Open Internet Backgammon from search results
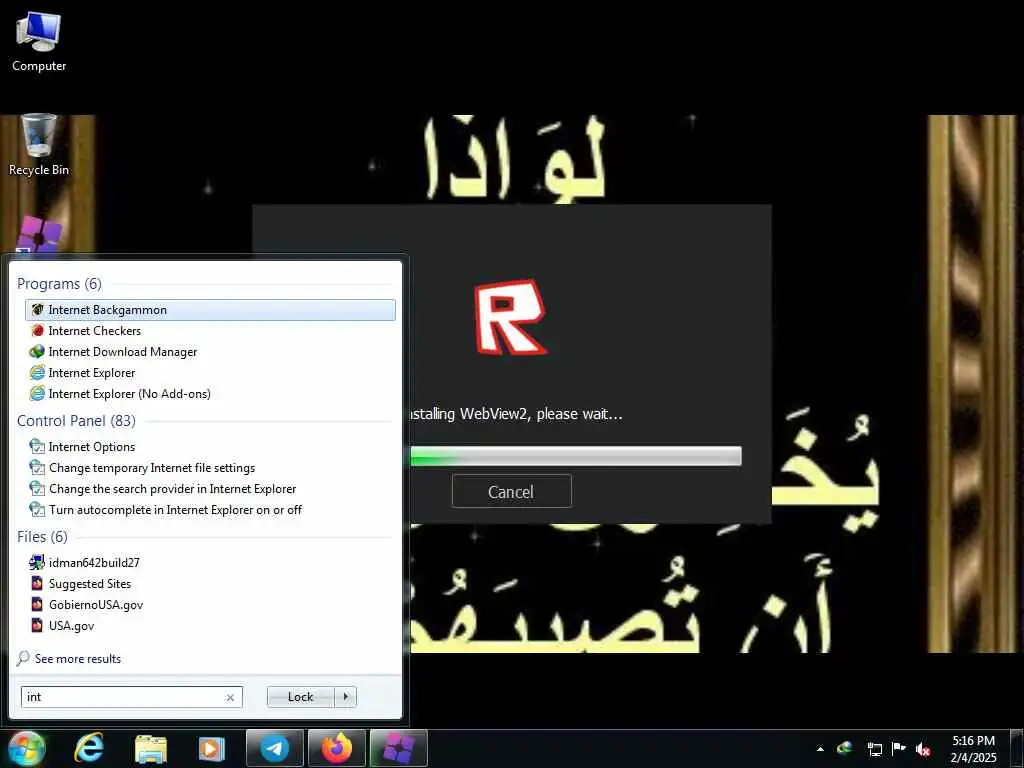The width and height of the screenshot is (1024, 768). pyautogui.click(x=210, y=310)
